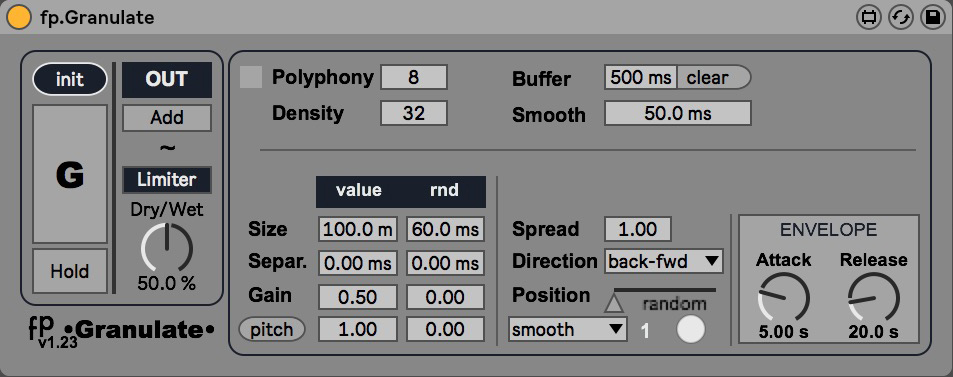953x377 pixels.
Task: Toggle the Hold button
Action: point(70,271)
